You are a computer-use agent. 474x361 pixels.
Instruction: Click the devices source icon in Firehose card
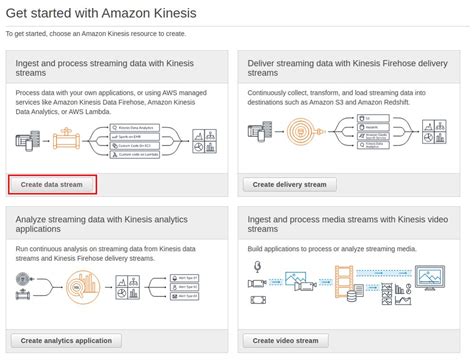point(260,131)
